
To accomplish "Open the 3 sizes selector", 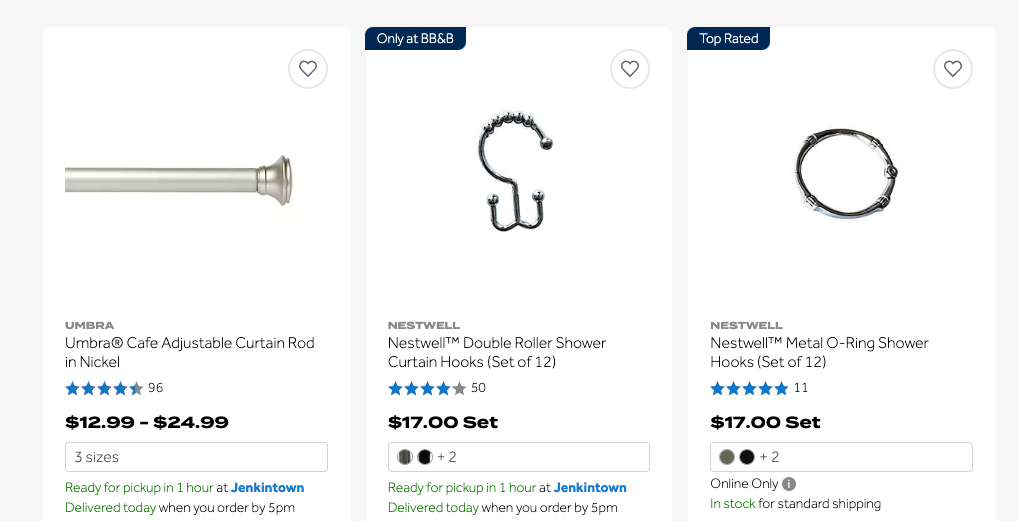I will pyautogui.click(x=196, y=457).
